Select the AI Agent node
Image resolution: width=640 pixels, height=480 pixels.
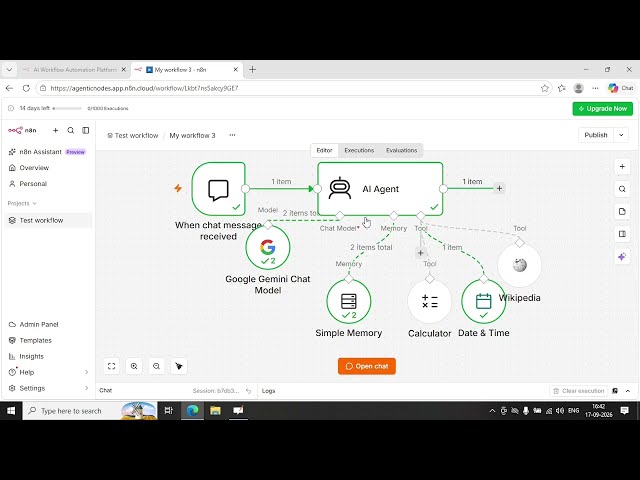click(380, 189)
